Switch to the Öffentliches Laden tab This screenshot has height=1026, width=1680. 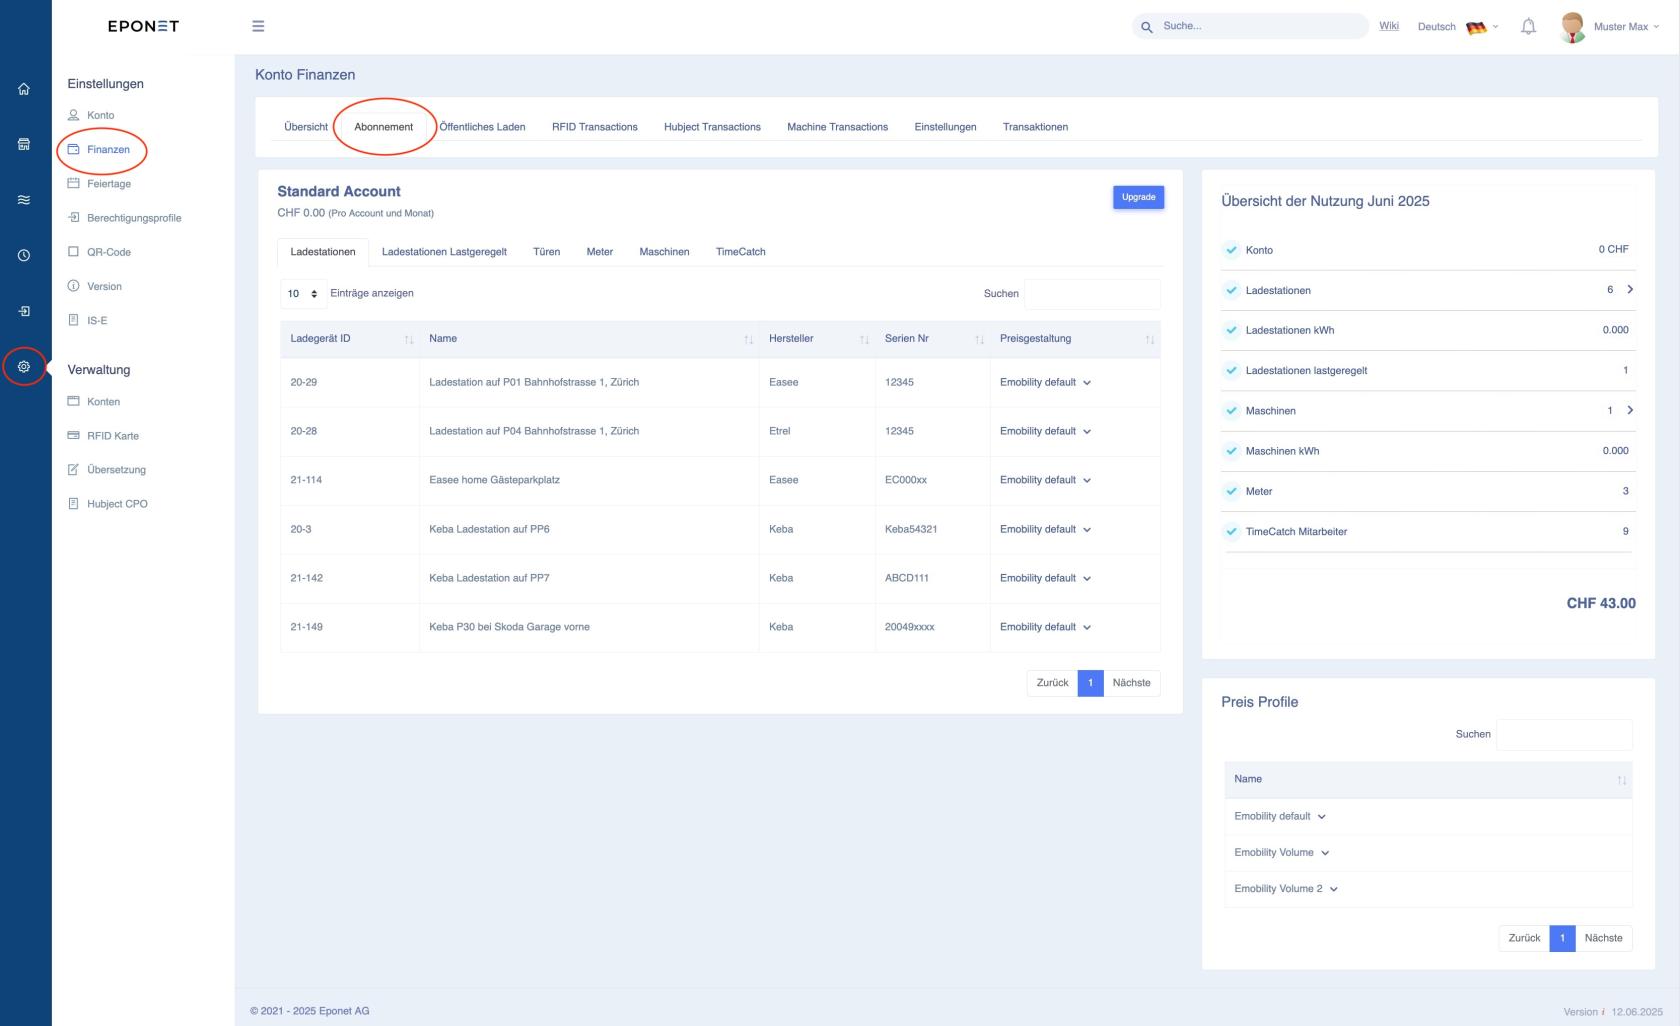[482, 127]
